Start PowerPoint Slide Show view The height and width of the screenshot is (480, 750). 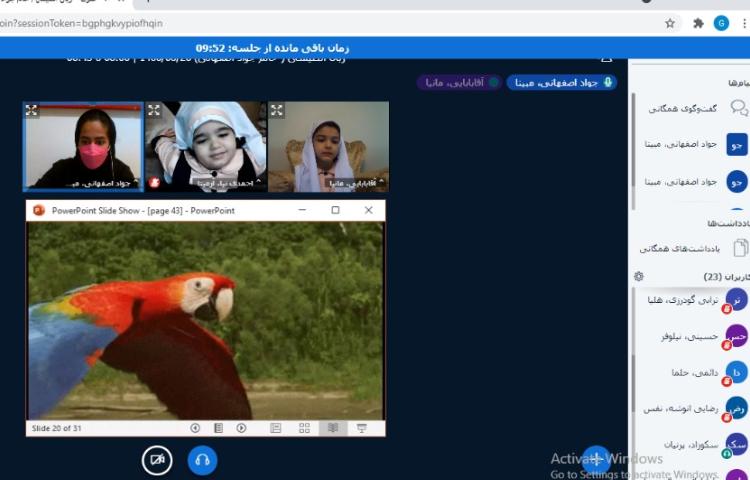coord(362,428)
